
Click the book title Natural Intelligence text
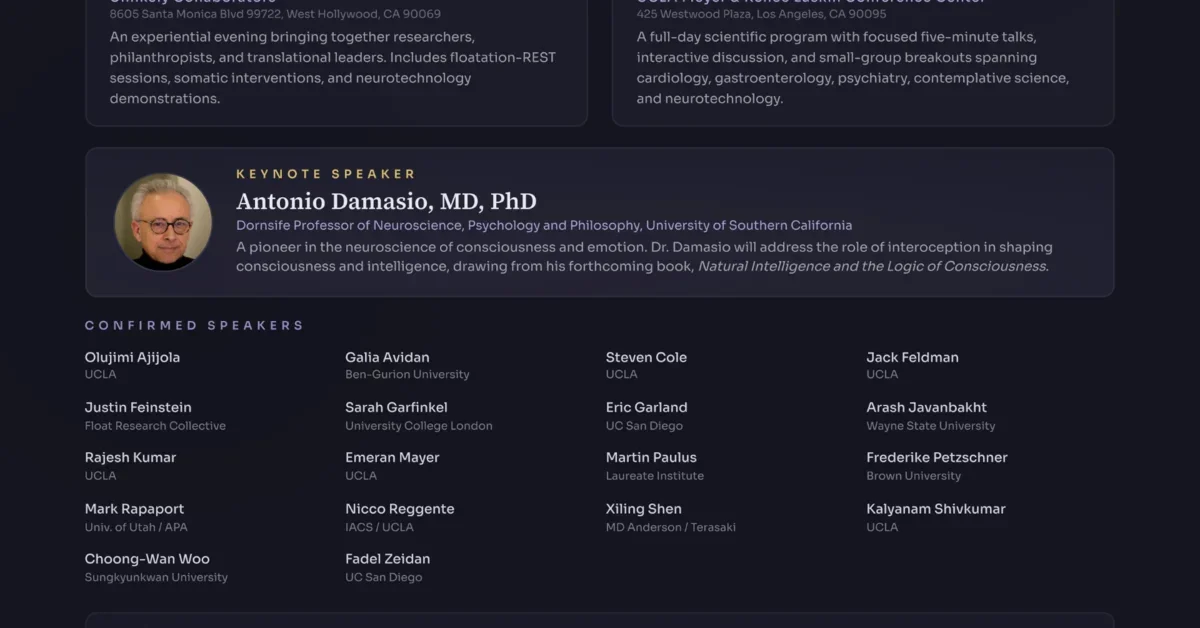(872, 266)
